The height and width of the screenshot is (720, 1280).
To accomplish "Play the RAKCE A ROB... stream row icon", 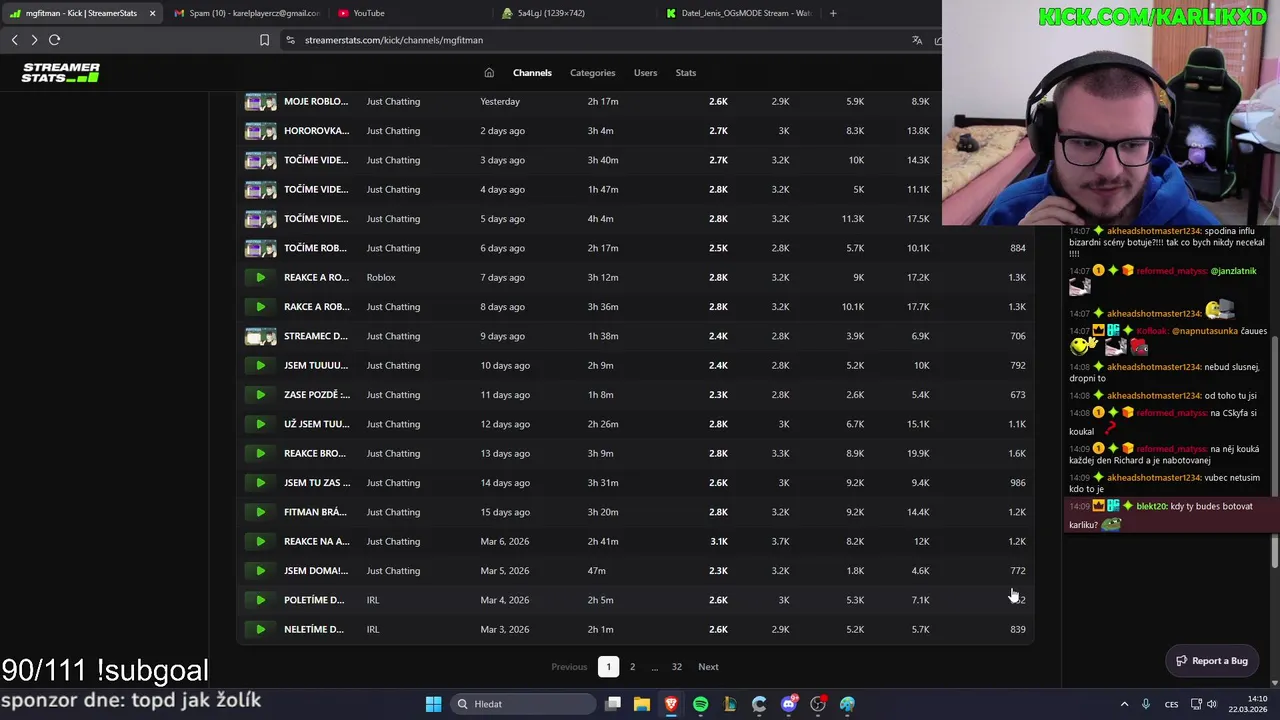I will coord(260,307).
